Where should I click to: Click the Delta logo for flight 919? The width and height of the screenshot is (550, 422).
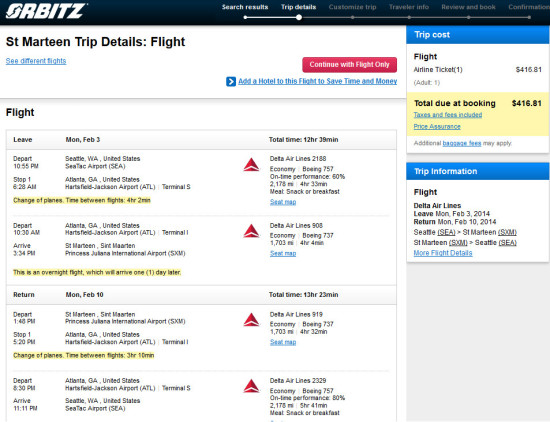(251, 320)
